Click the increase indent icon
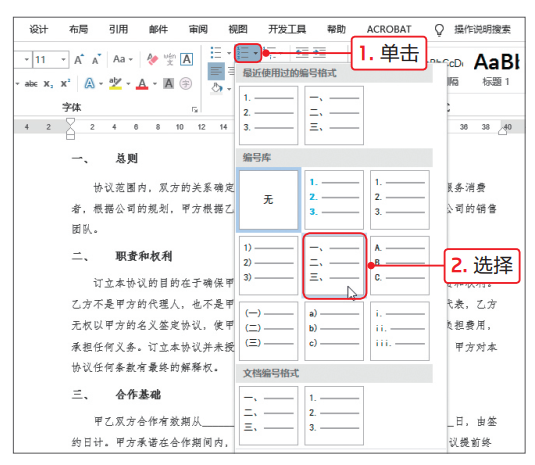 pos(320,53)
